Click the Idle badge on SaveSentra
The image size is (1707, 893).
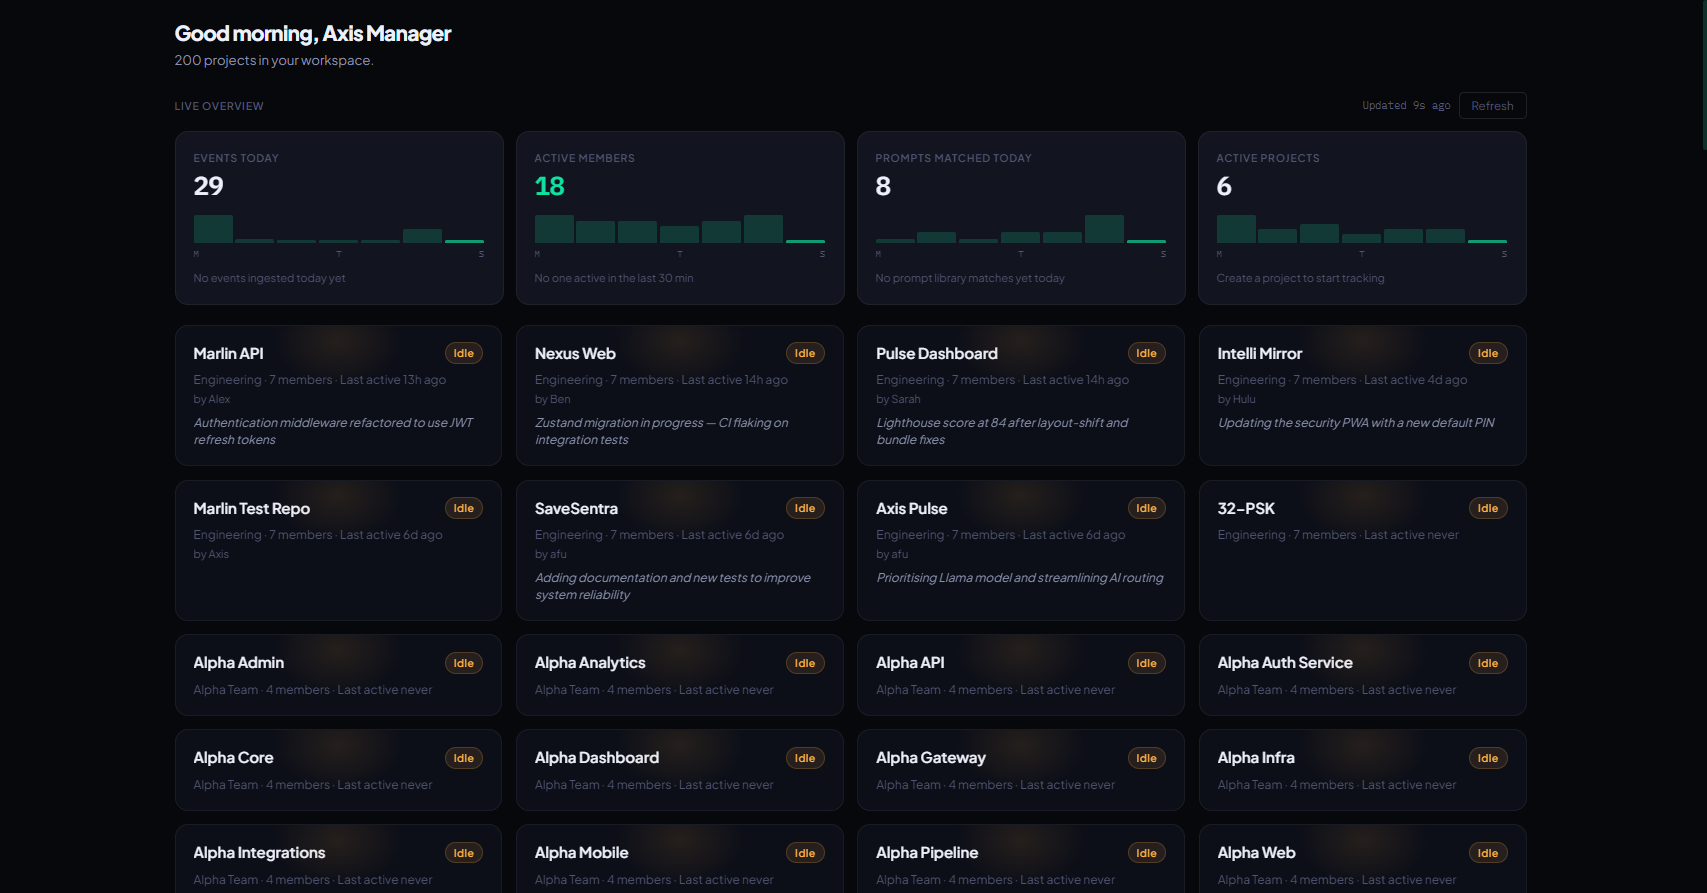[805, 508]
